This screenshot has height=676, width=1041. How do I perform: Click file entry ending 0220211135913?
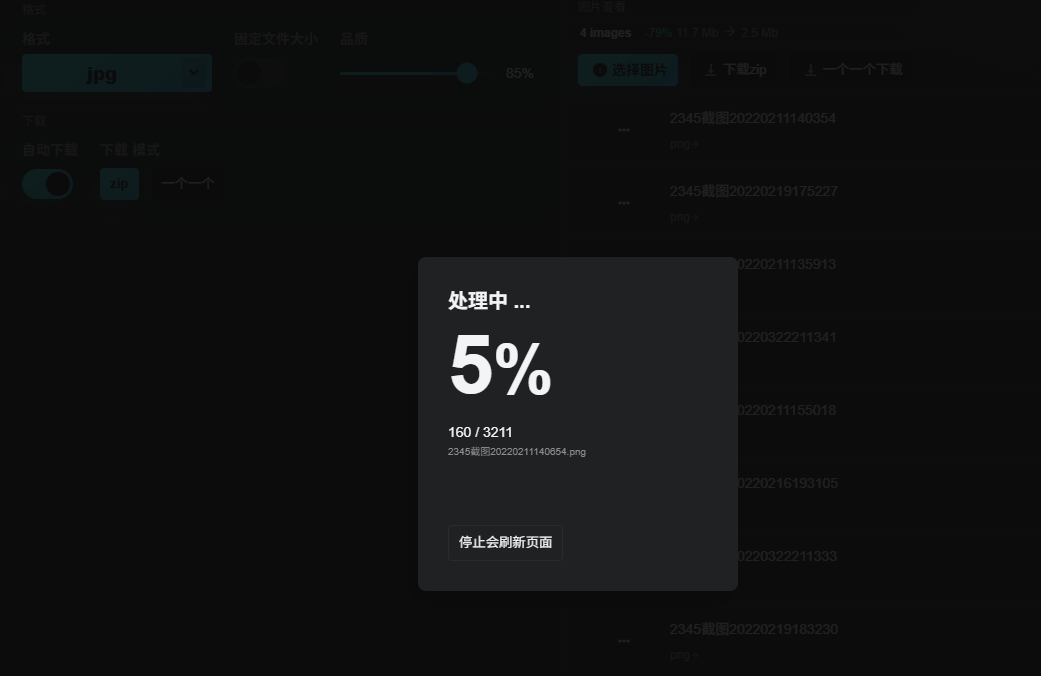pyautogui.click(x=787, y=264)
